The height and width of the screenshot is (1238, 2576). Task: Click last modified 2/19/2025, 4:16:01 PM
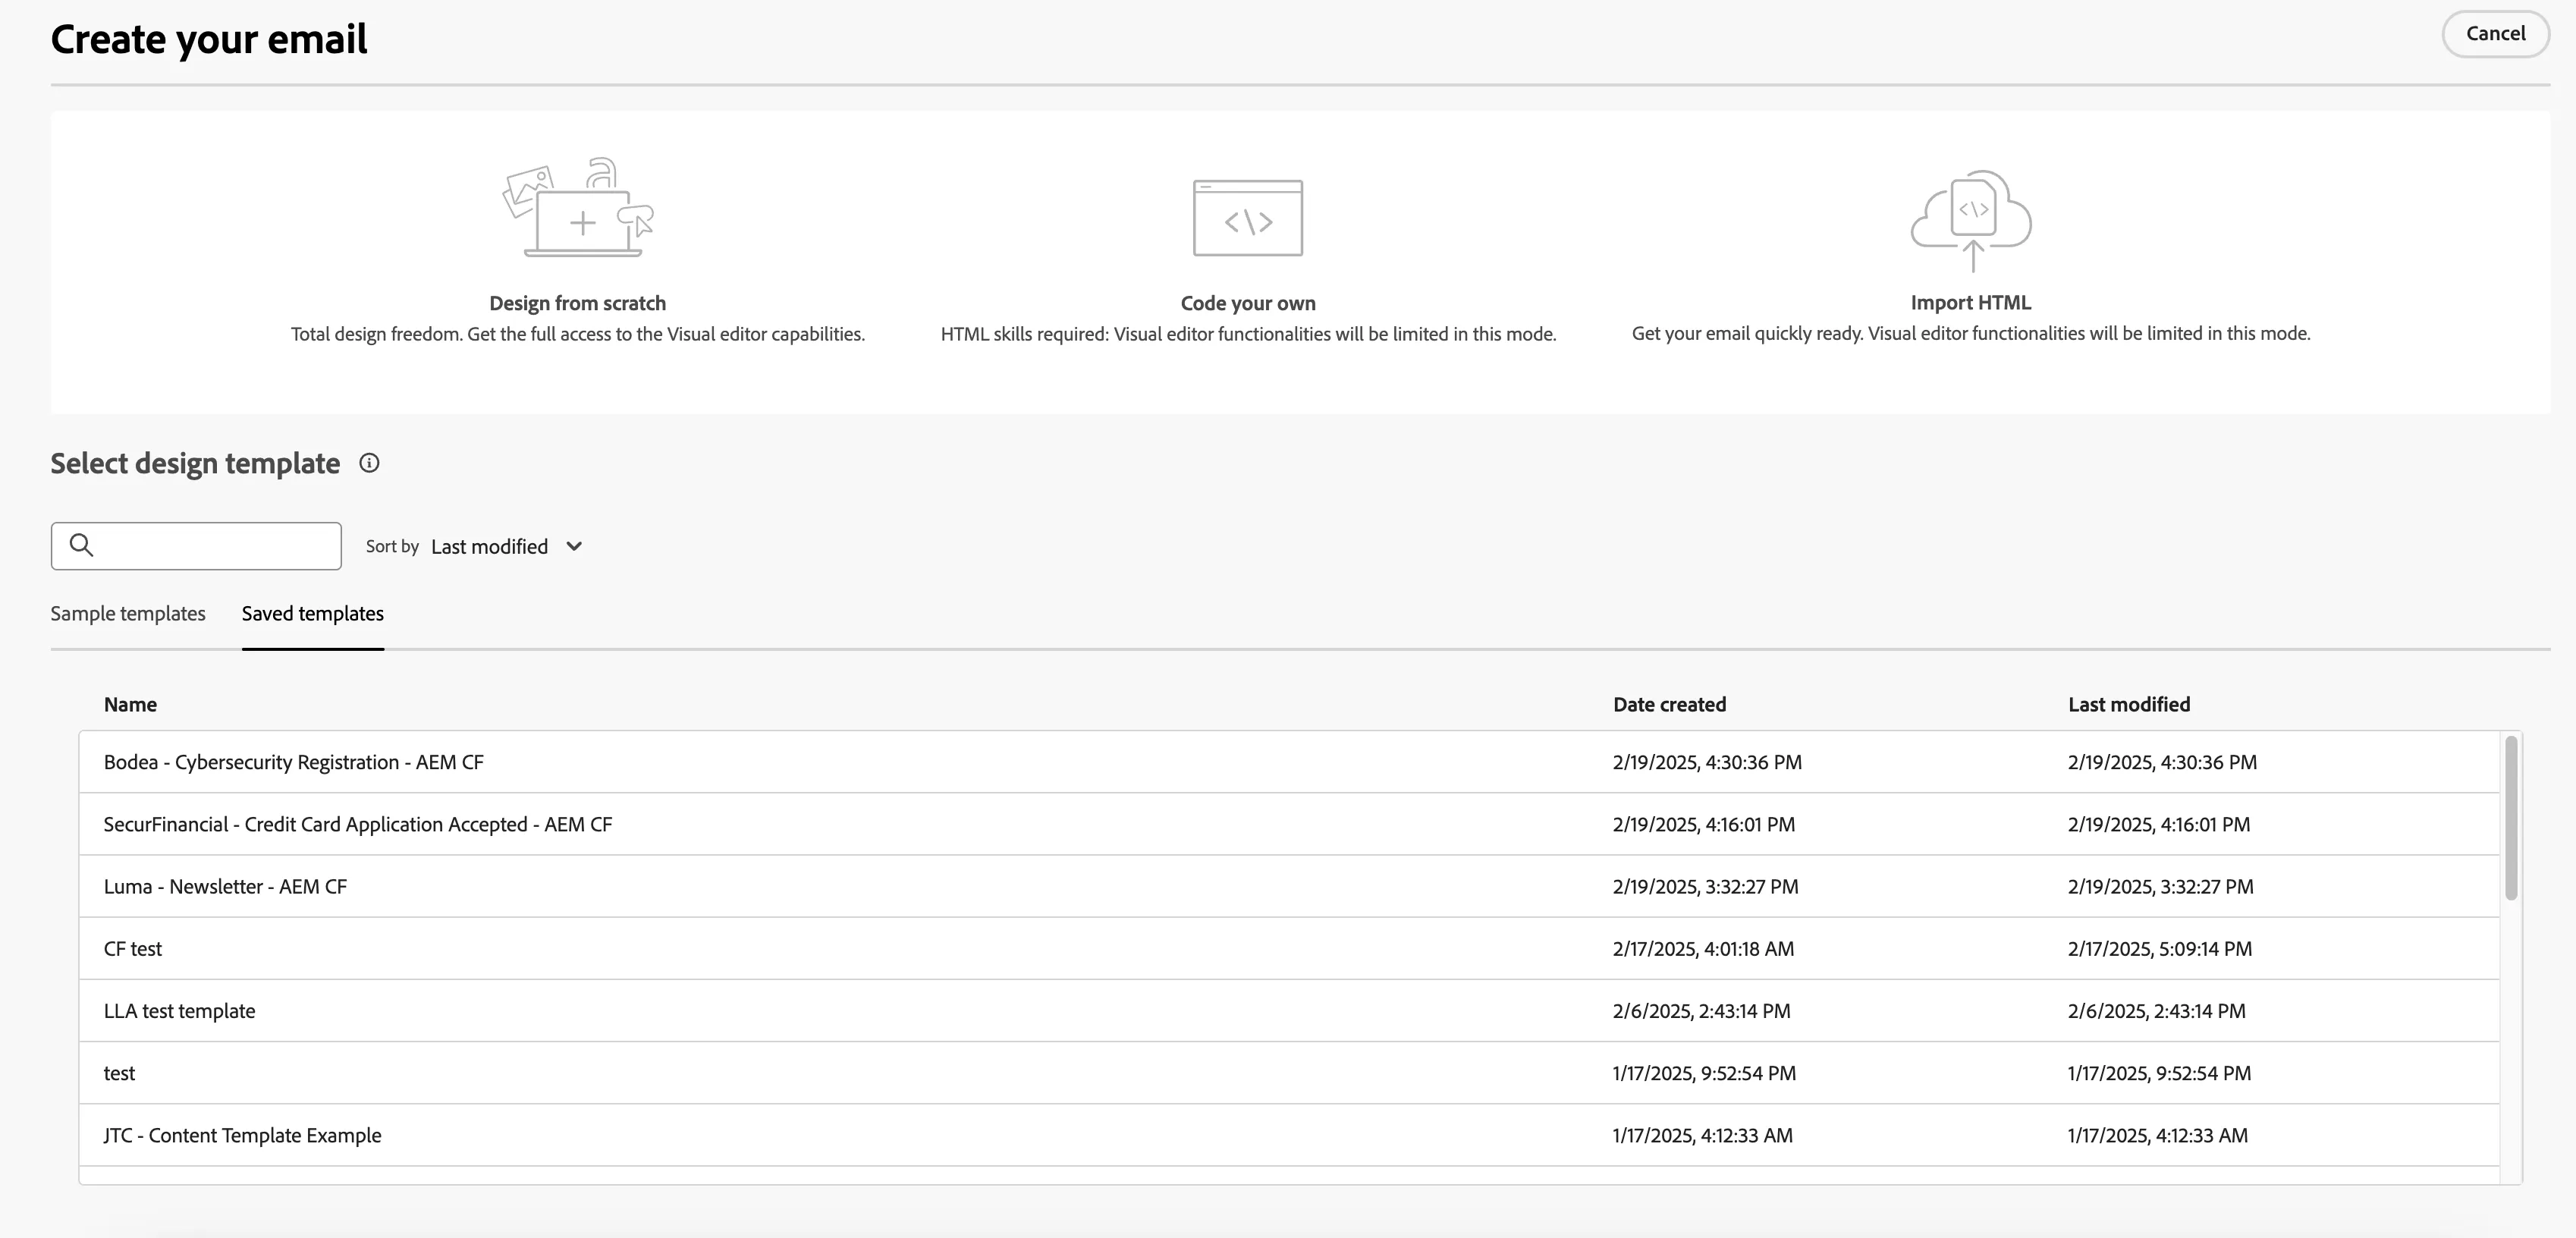click(2159, 824)
